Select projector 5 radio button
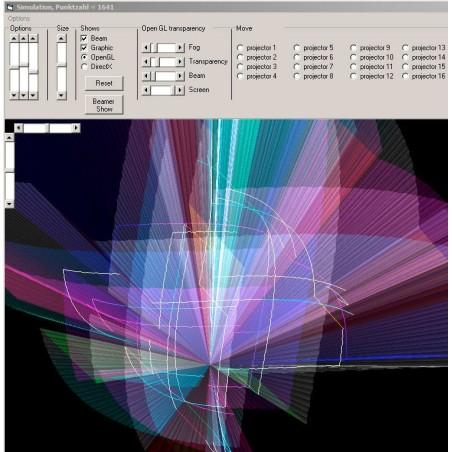452x452 pixels. pyautogui.click(x=296, y=48)
